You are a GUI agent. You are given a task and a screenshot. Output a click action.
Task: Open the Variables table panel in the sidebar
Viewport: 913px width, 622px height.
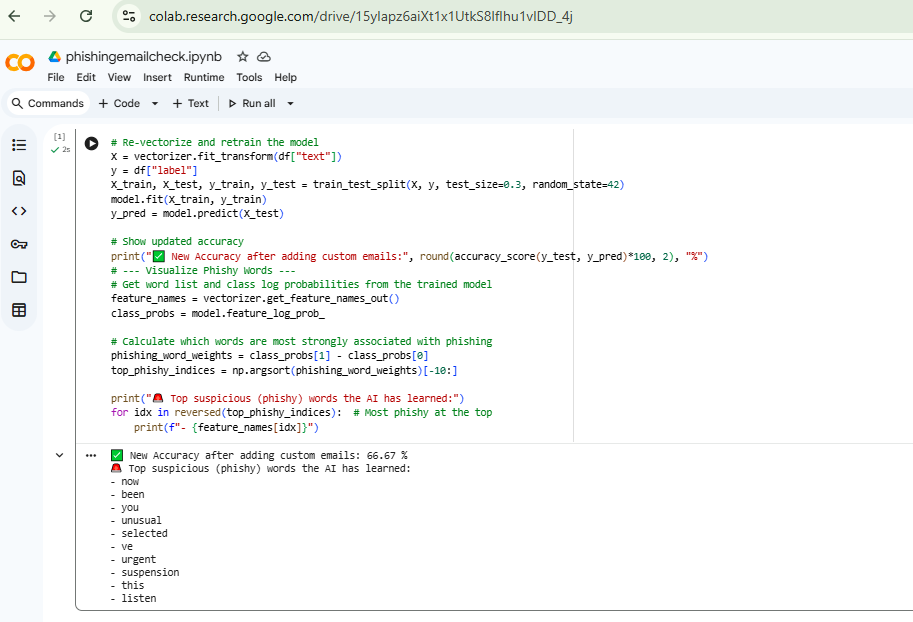pos(18,310)
